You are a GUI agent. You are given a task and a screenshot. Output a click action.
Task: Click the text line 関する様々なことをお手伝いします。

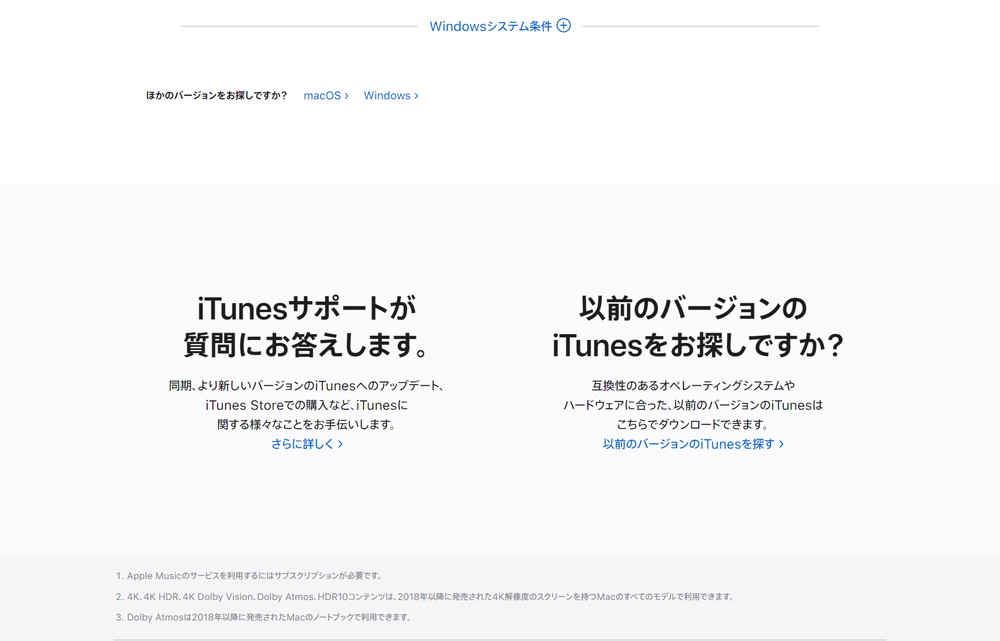click(306, 425)
